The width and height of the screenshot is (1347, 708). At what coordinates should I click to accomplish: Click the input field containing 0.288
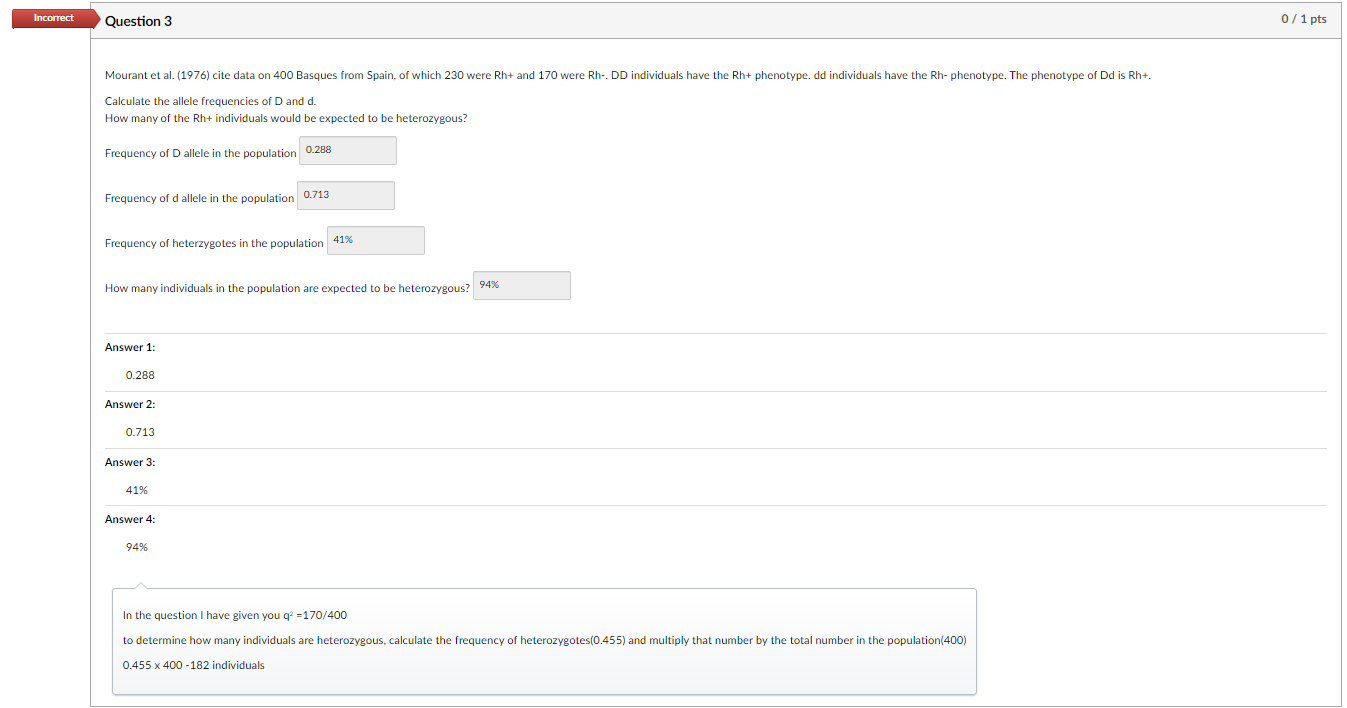(x=347, y=150)
